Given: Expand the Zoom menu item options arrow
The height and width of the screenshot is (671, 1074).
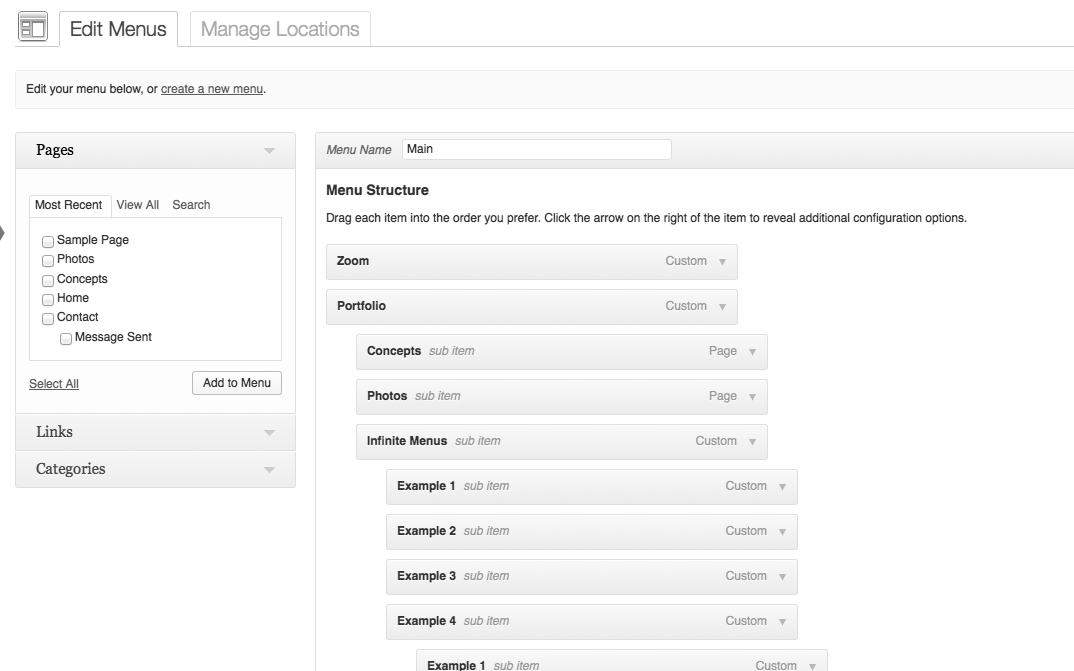Looking at the screenshot, I should point(722,262).
